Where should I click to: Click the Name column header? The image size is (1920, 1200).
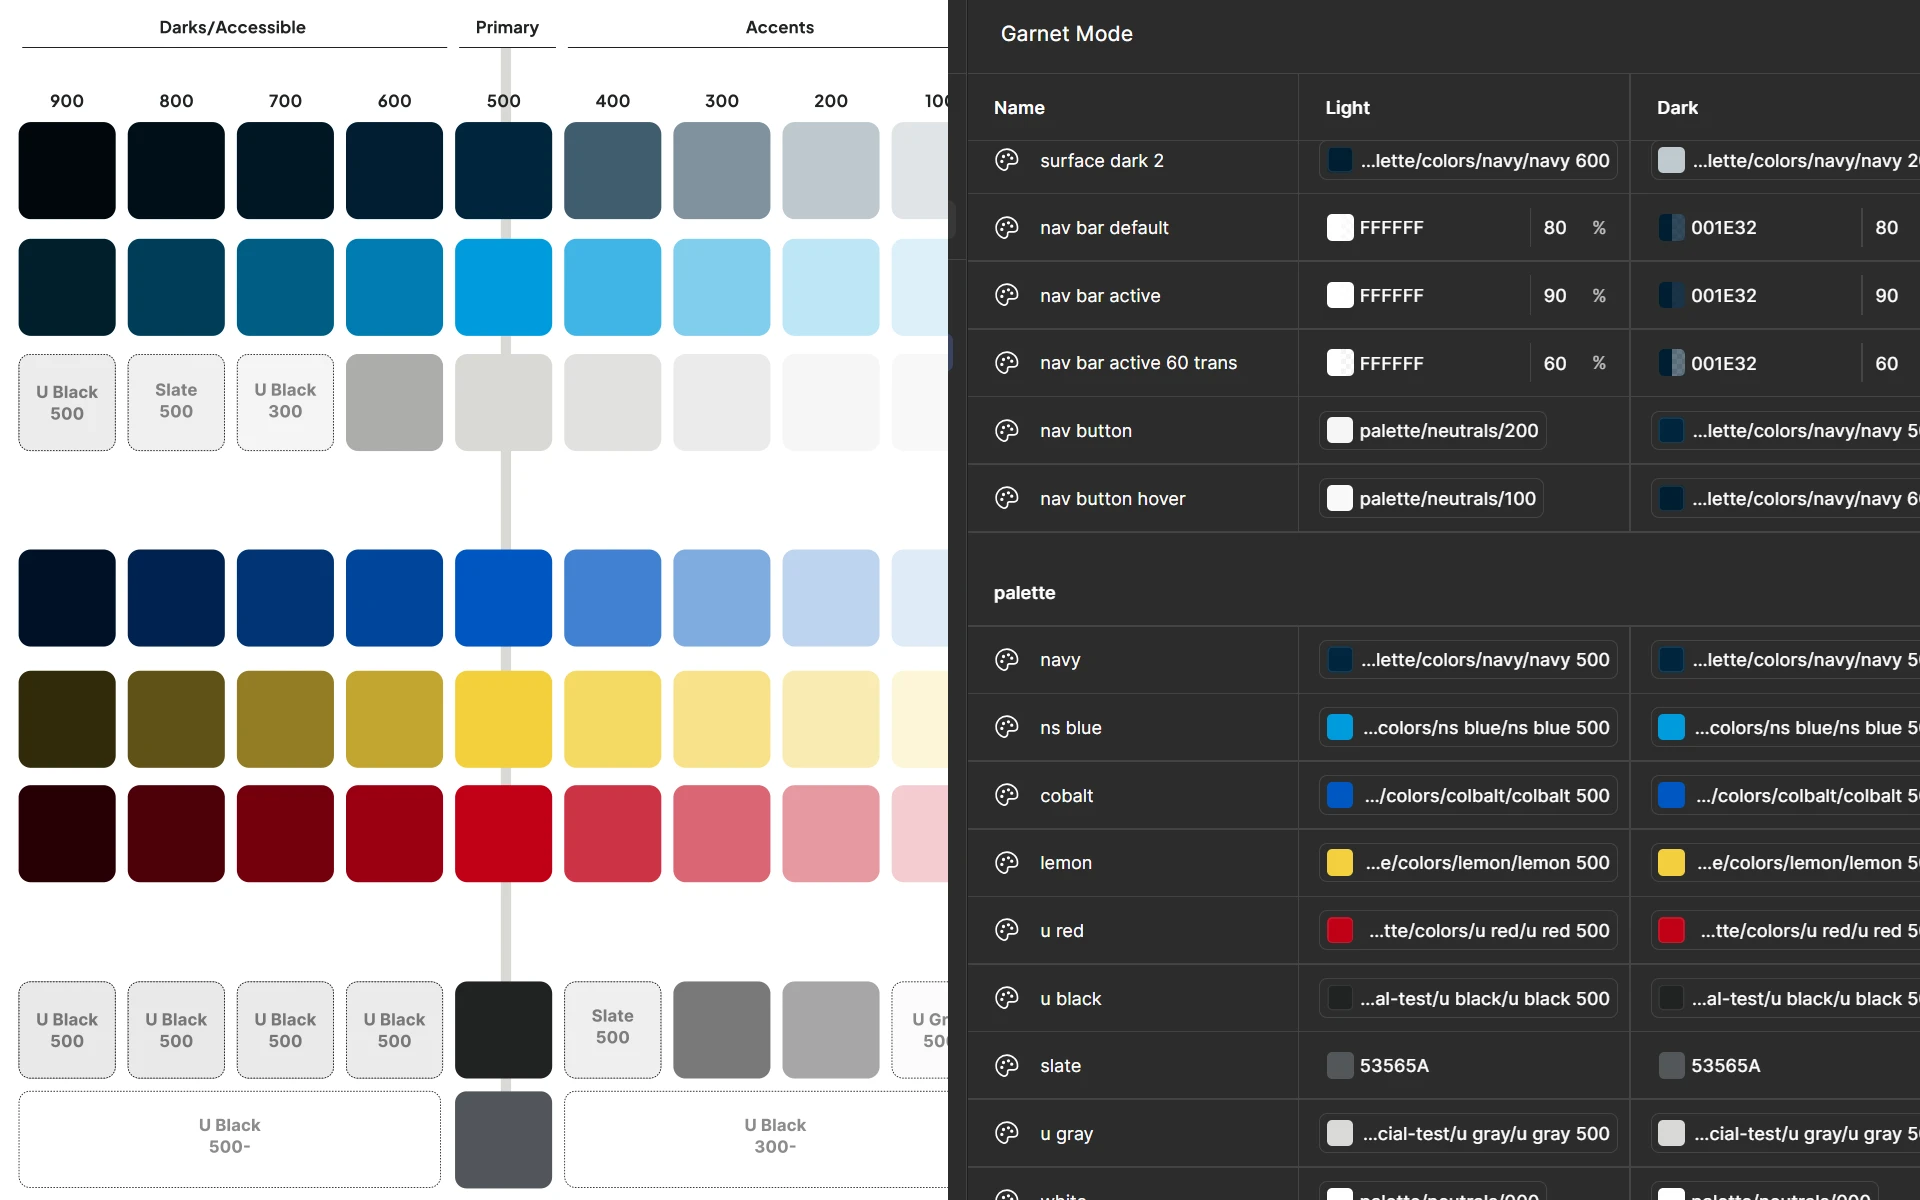click(x=1019, y=108)
